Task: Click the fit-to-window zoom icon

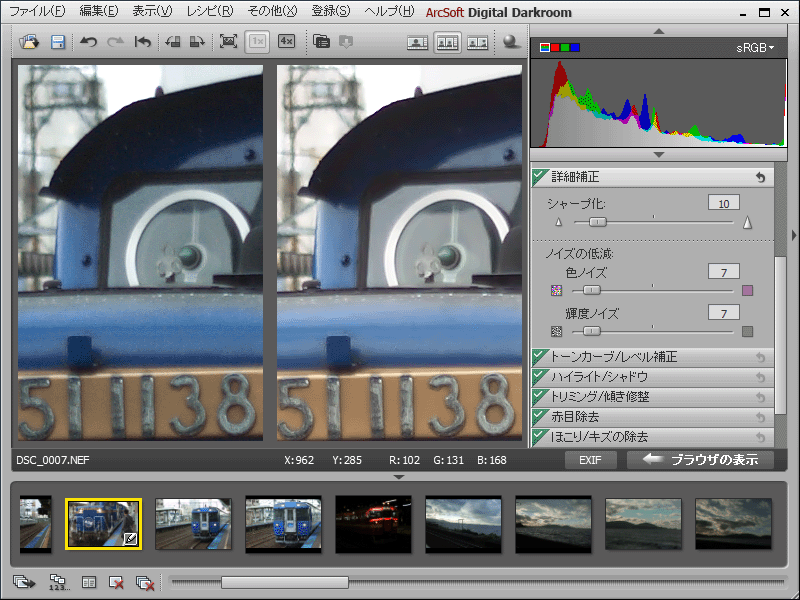Action: tap(228, 42)
